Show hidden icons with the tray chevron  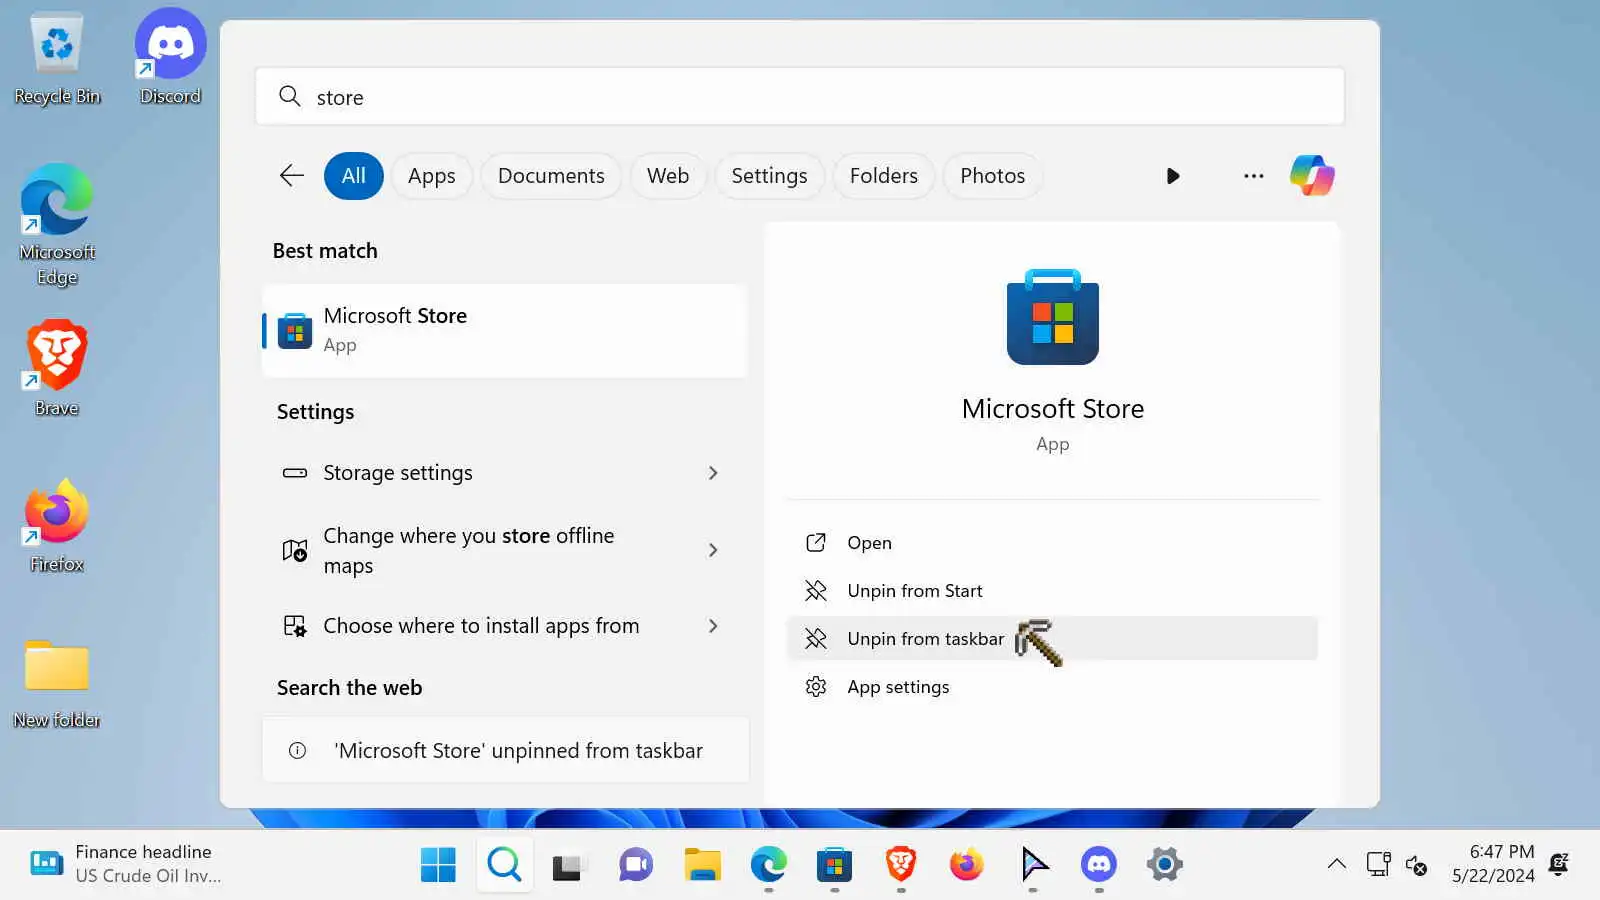coord(1336,864)
